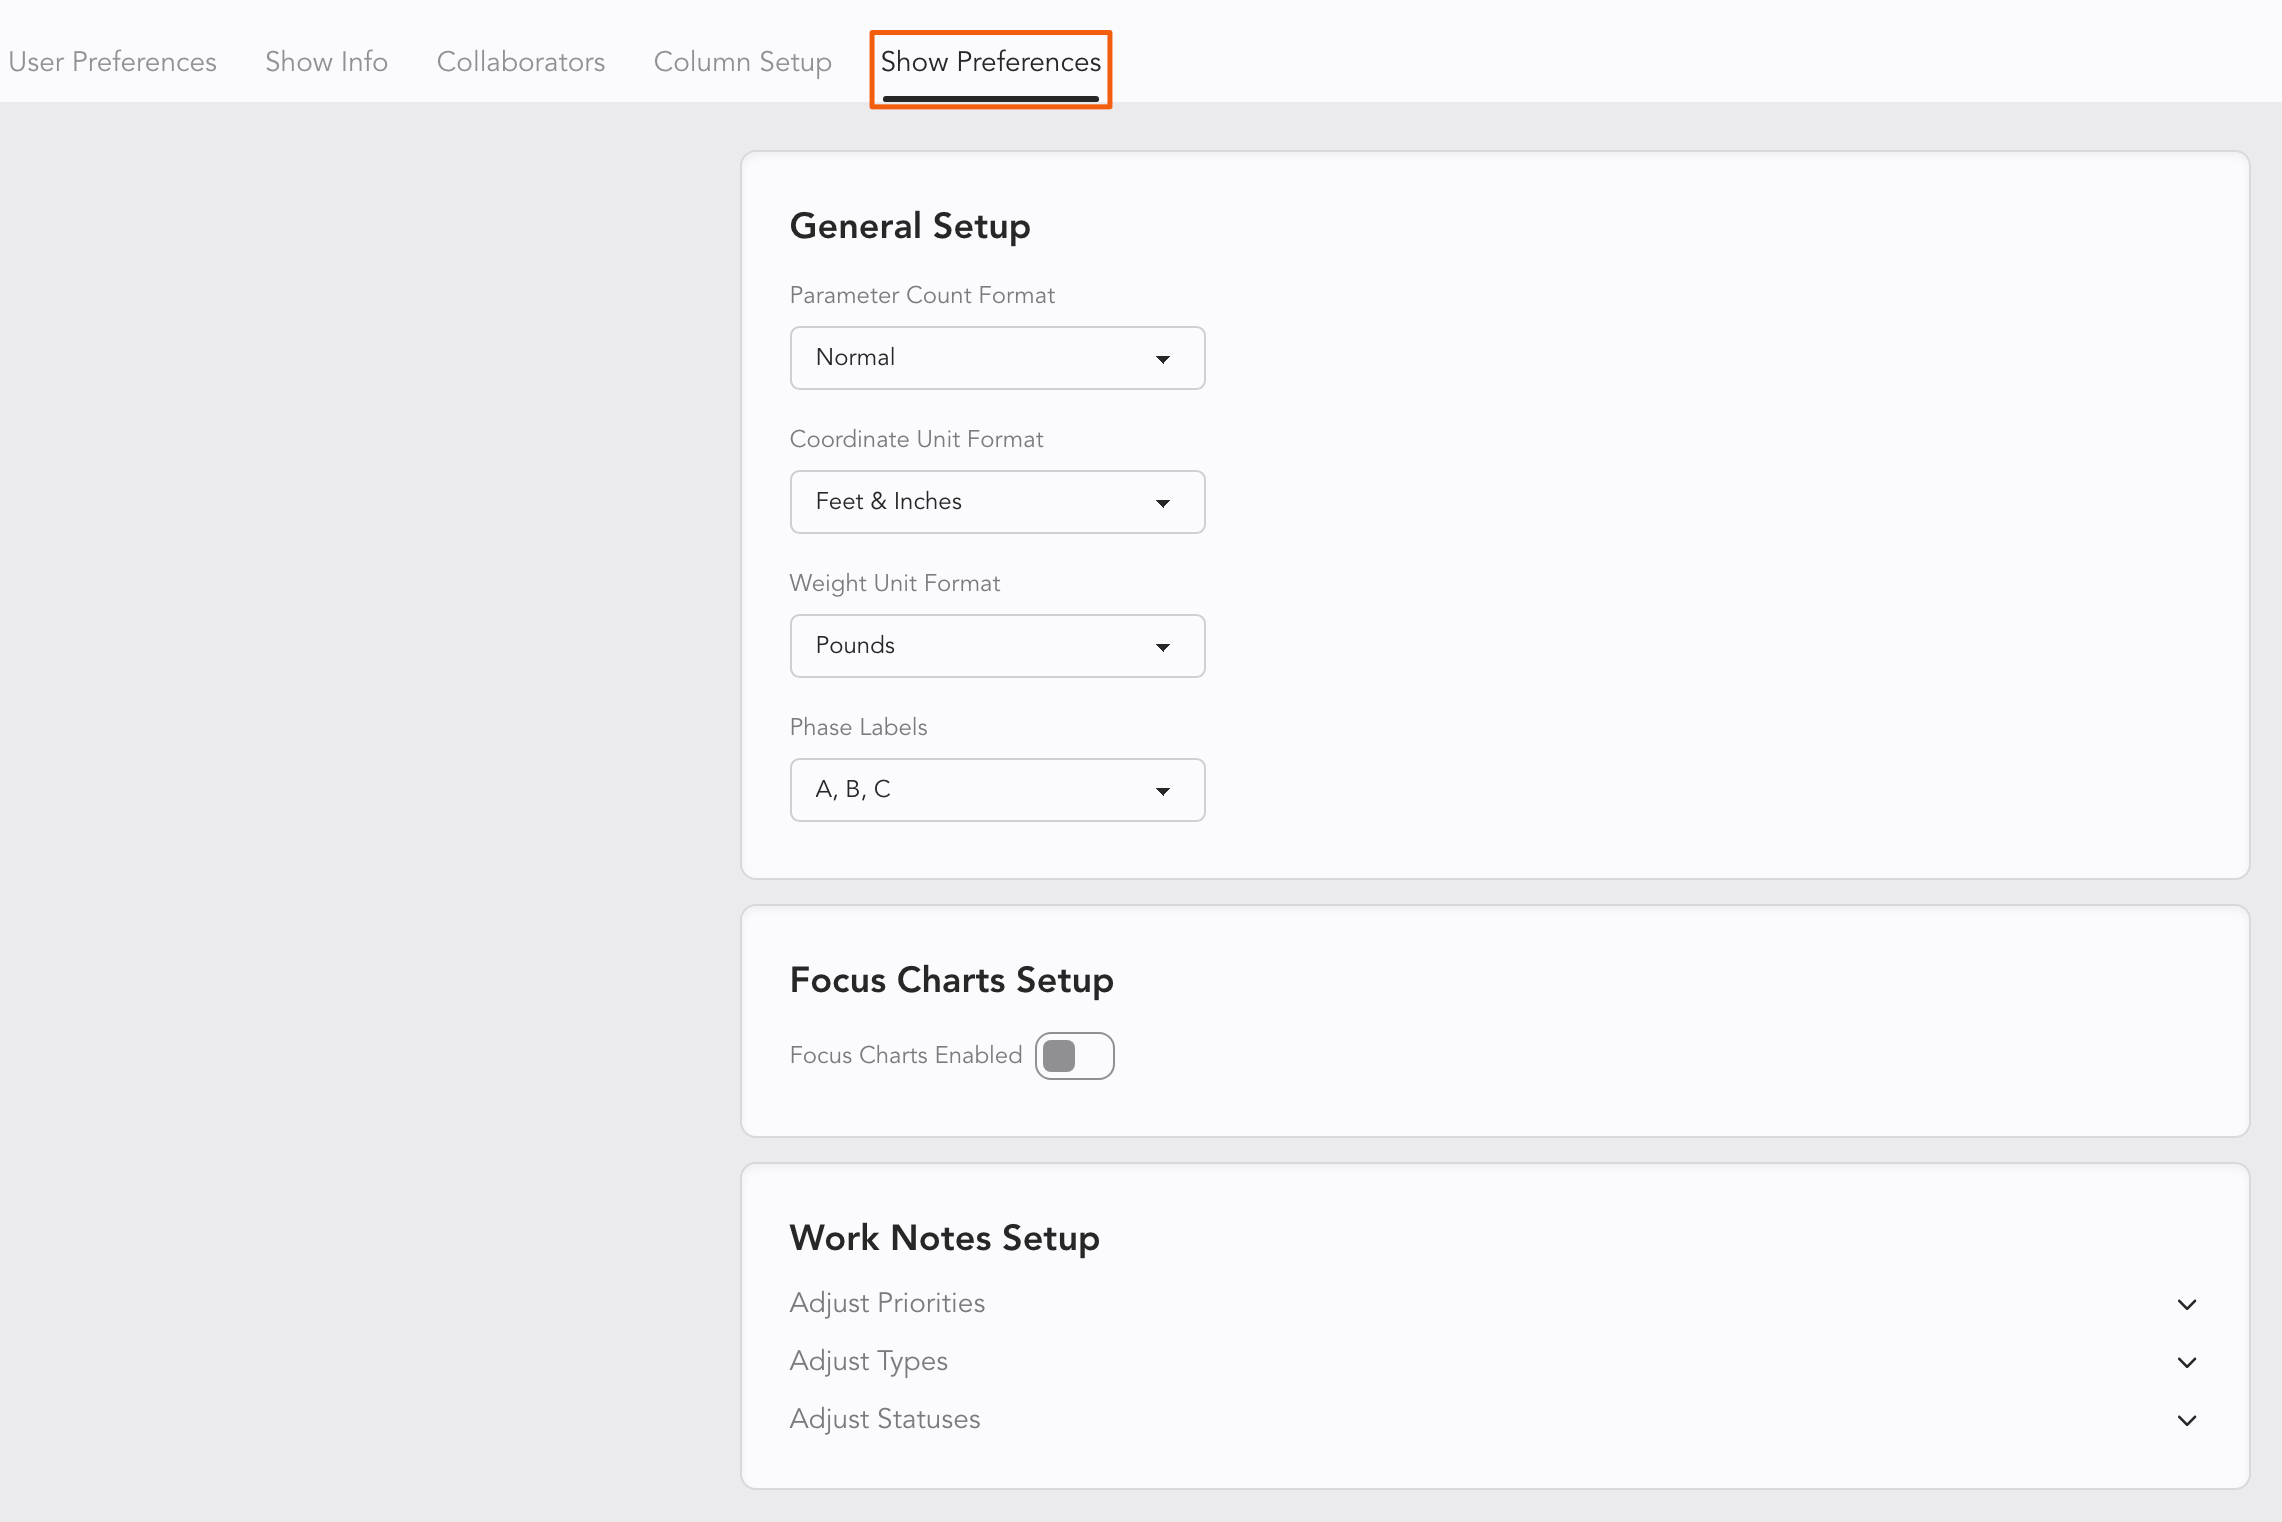Open the Weight Unit Format dropdown
The width and height of the screenshot is (2282, 1522).
click(x=996, y=646)
